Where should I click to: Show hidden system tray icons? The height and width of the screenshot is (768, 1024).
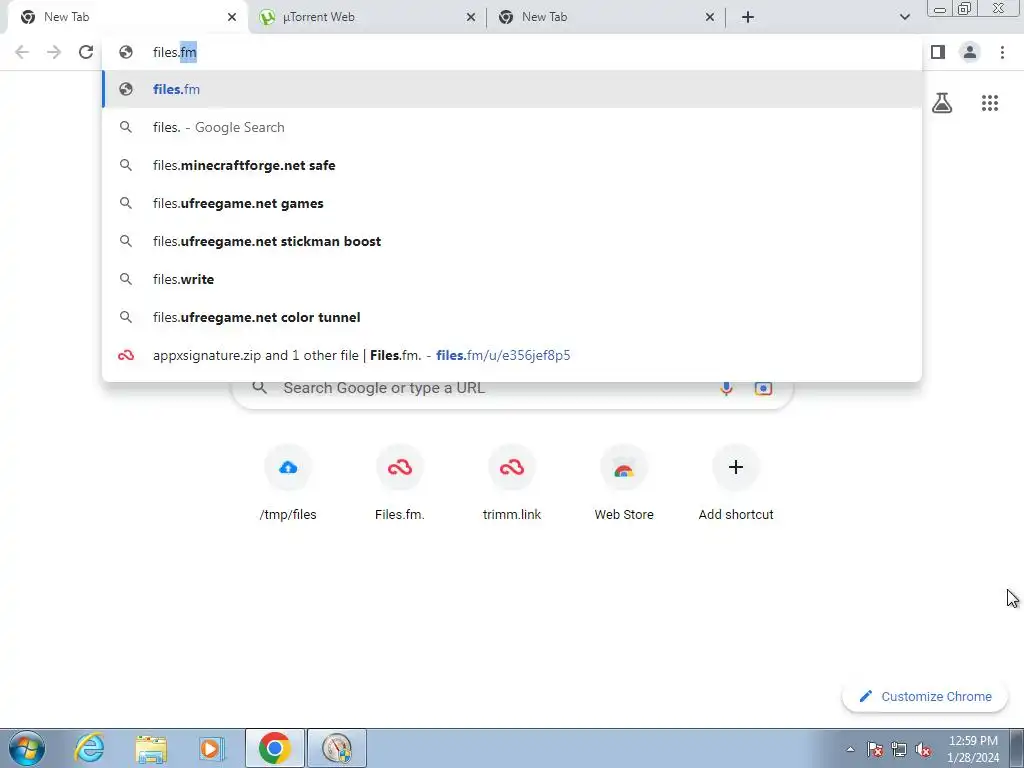tap(850, 749)
